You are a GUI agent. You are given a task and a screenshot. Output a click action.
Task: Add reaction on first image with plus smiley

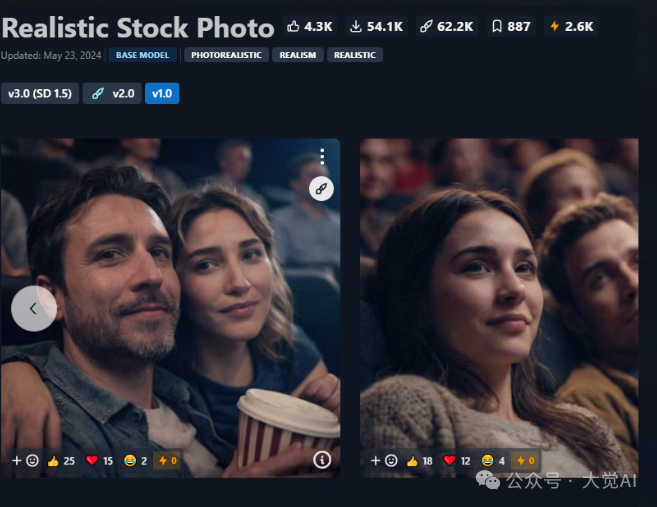click(25, 461)
